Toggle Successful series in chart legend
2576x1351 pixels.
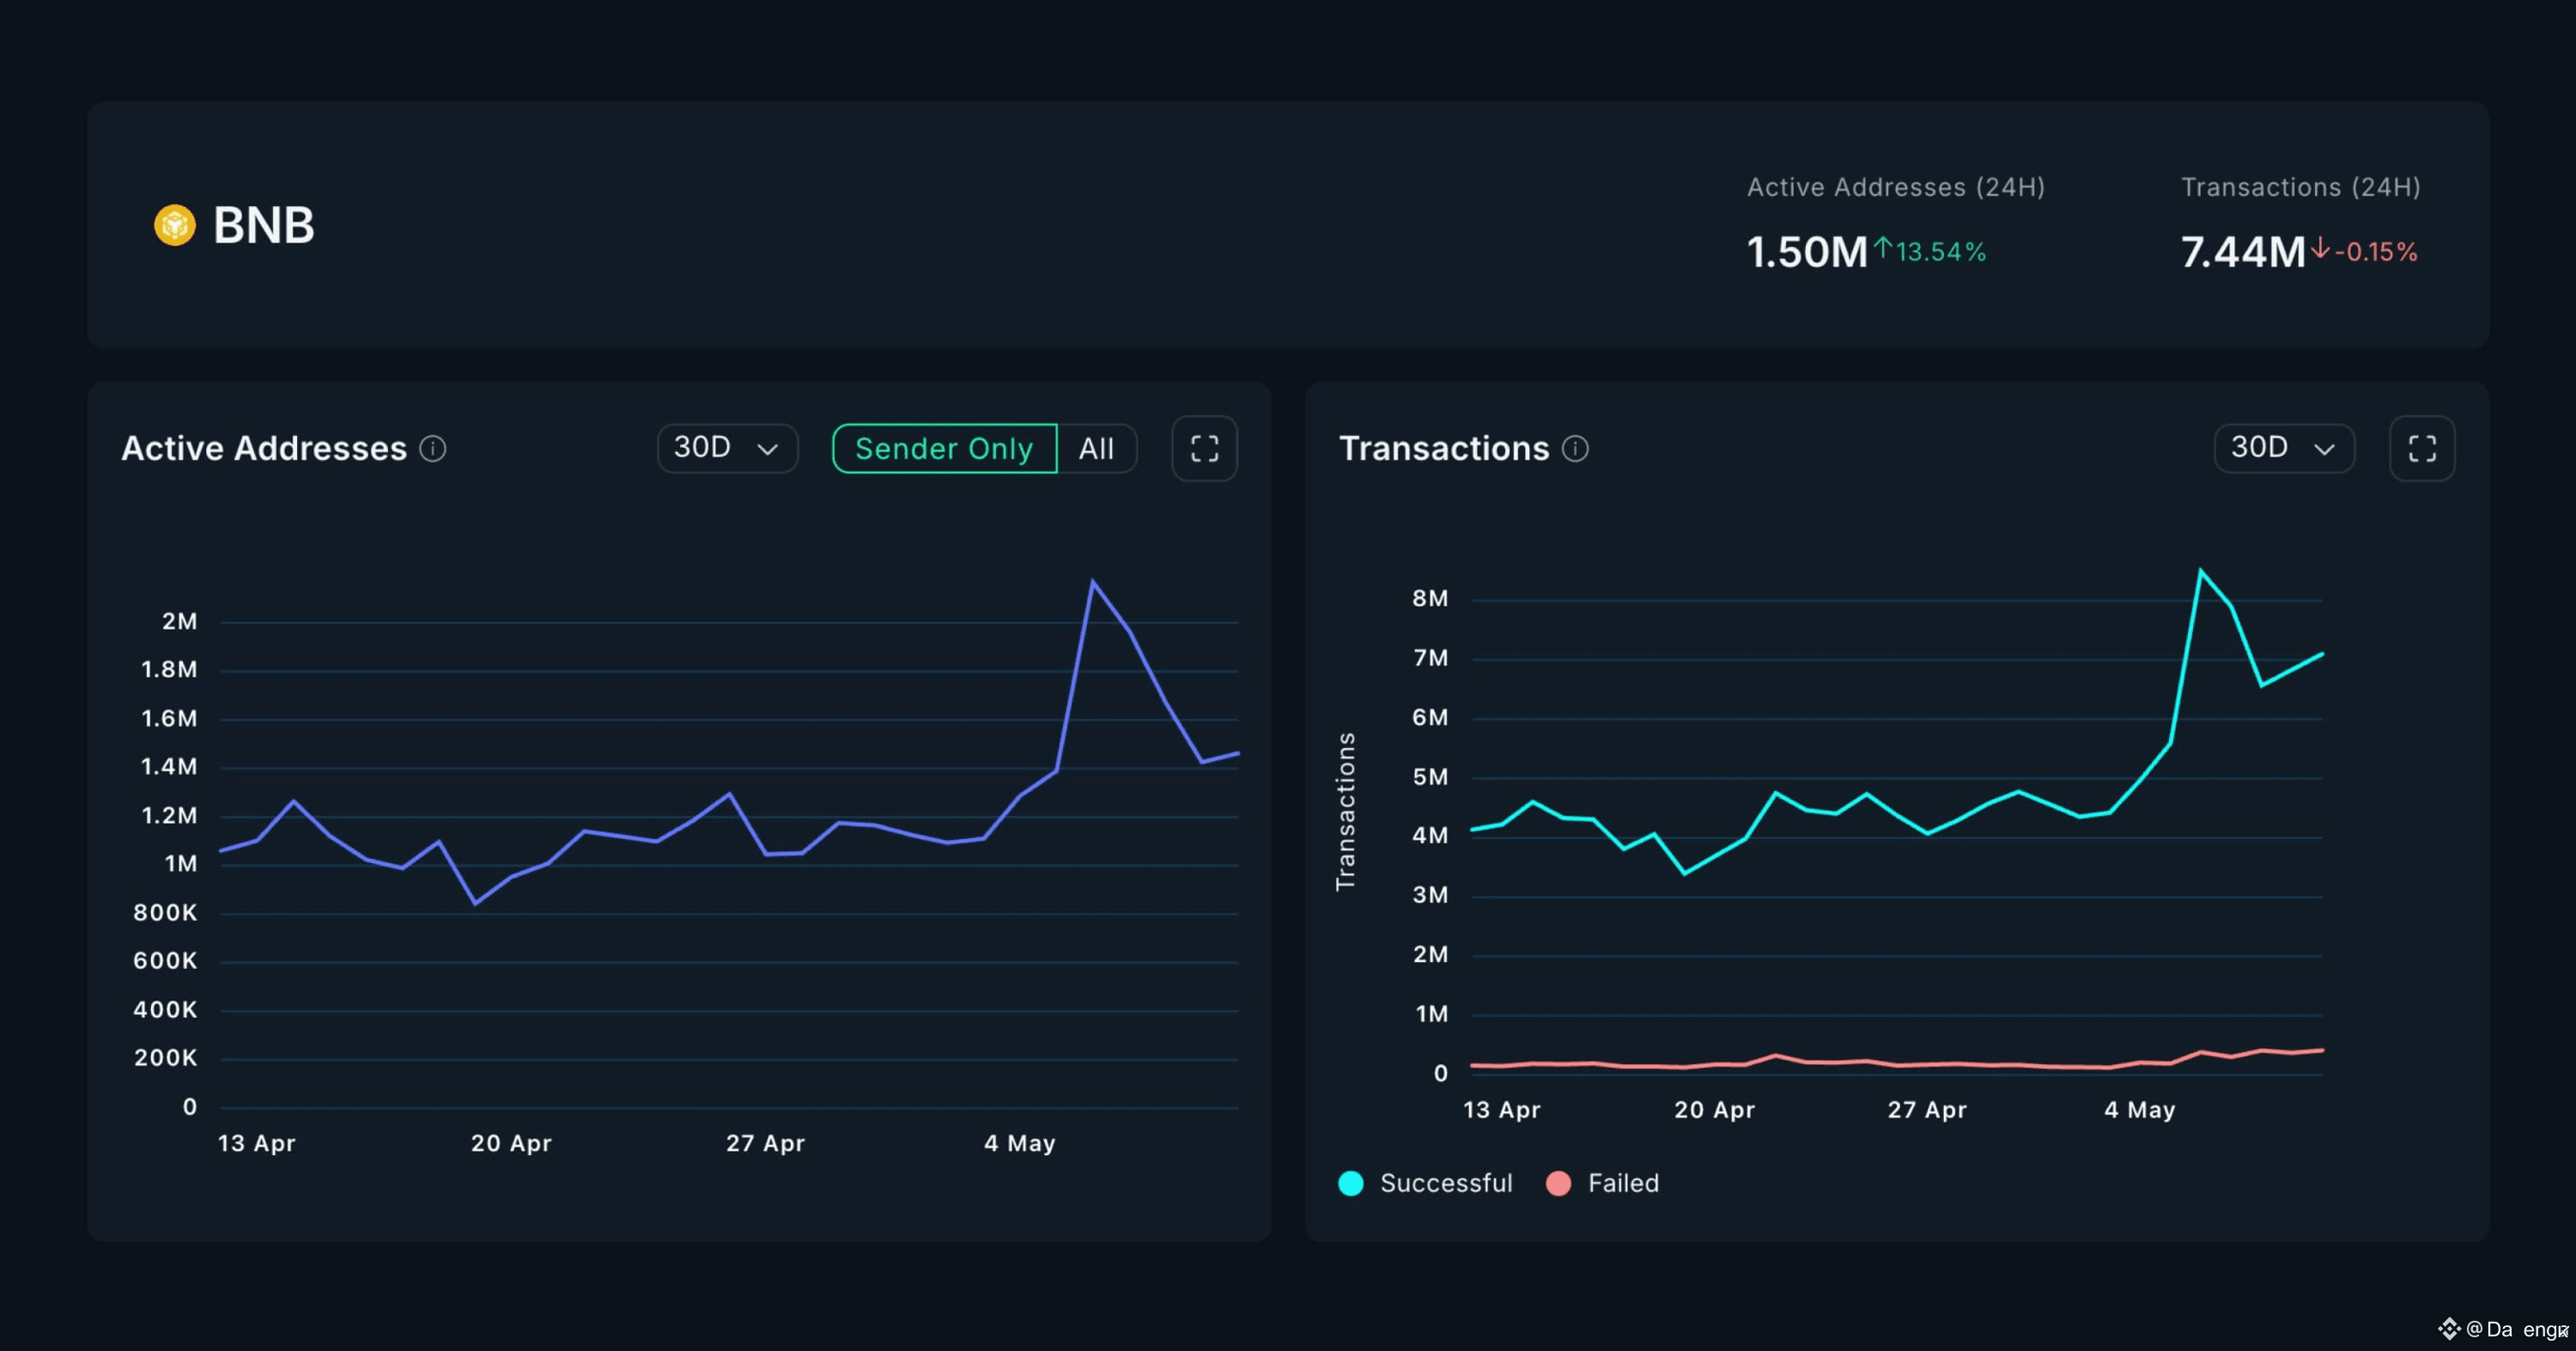(x=1425, y=1183)
